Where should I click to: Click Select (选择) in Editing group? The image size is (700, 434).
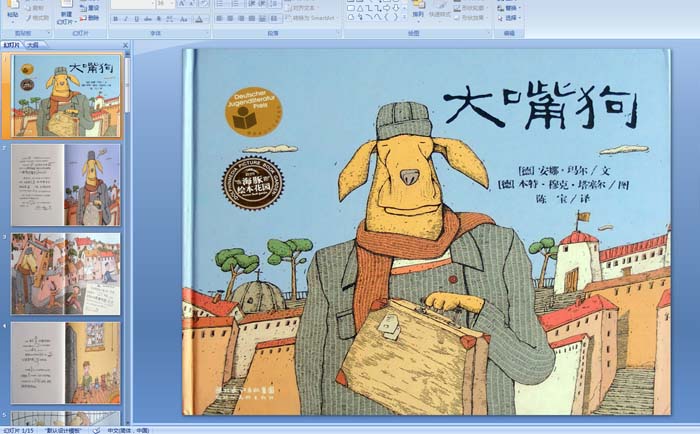point(509,18)
